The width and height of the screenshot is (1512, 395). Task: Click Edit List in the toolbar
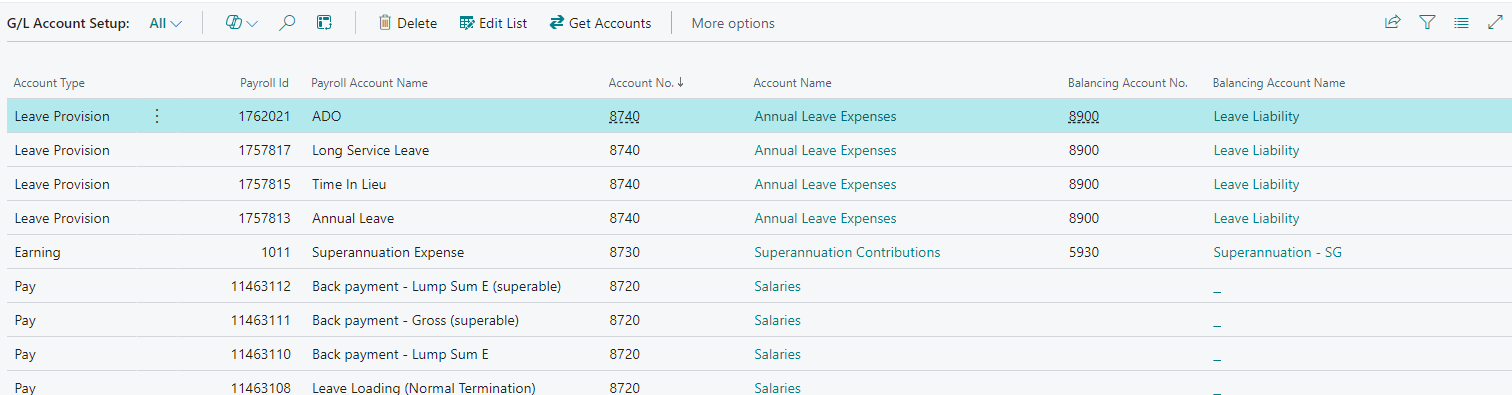[493, 23]
